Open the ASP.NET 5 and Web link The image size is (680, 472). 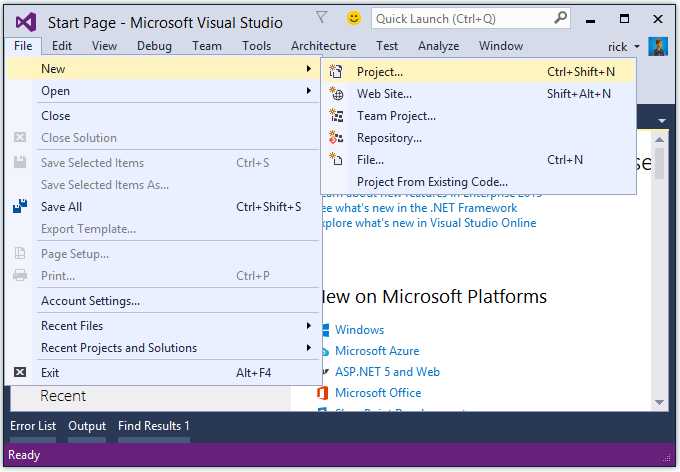(x=387, y=372)
